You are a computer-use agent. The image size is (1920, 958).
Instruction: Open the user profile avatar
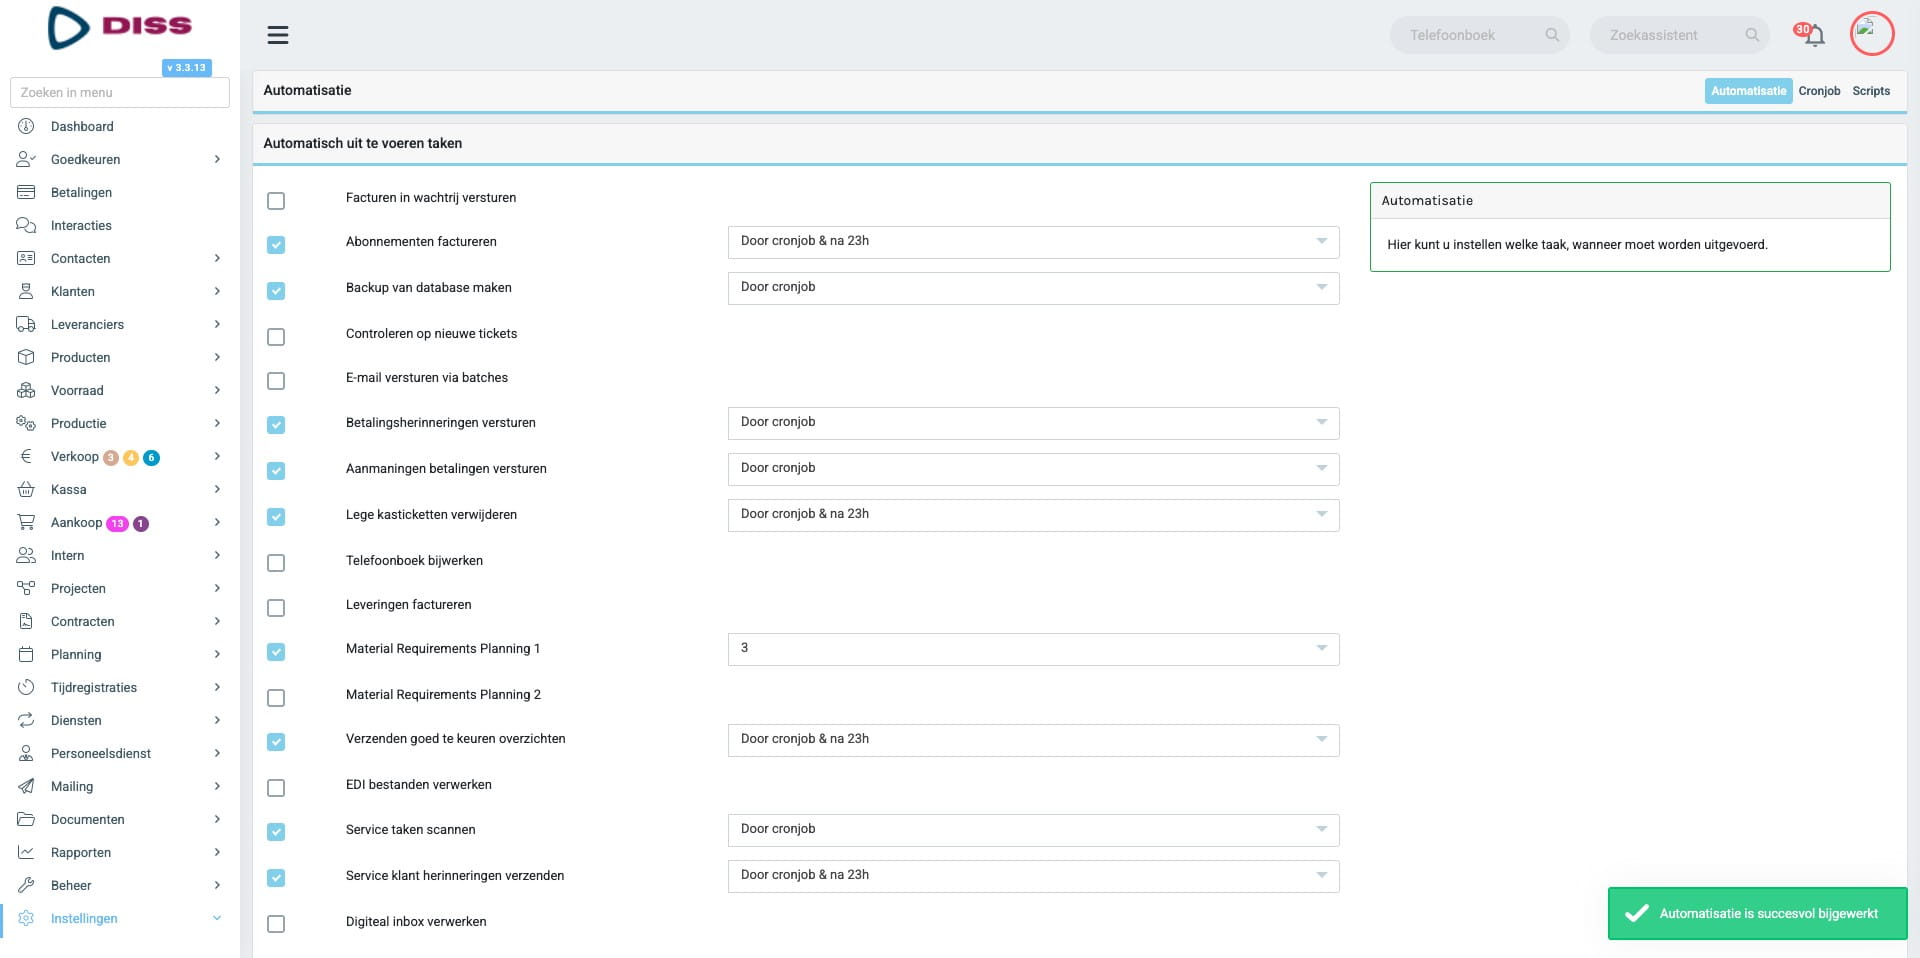pyautogui.click(x=1871, y=33)
